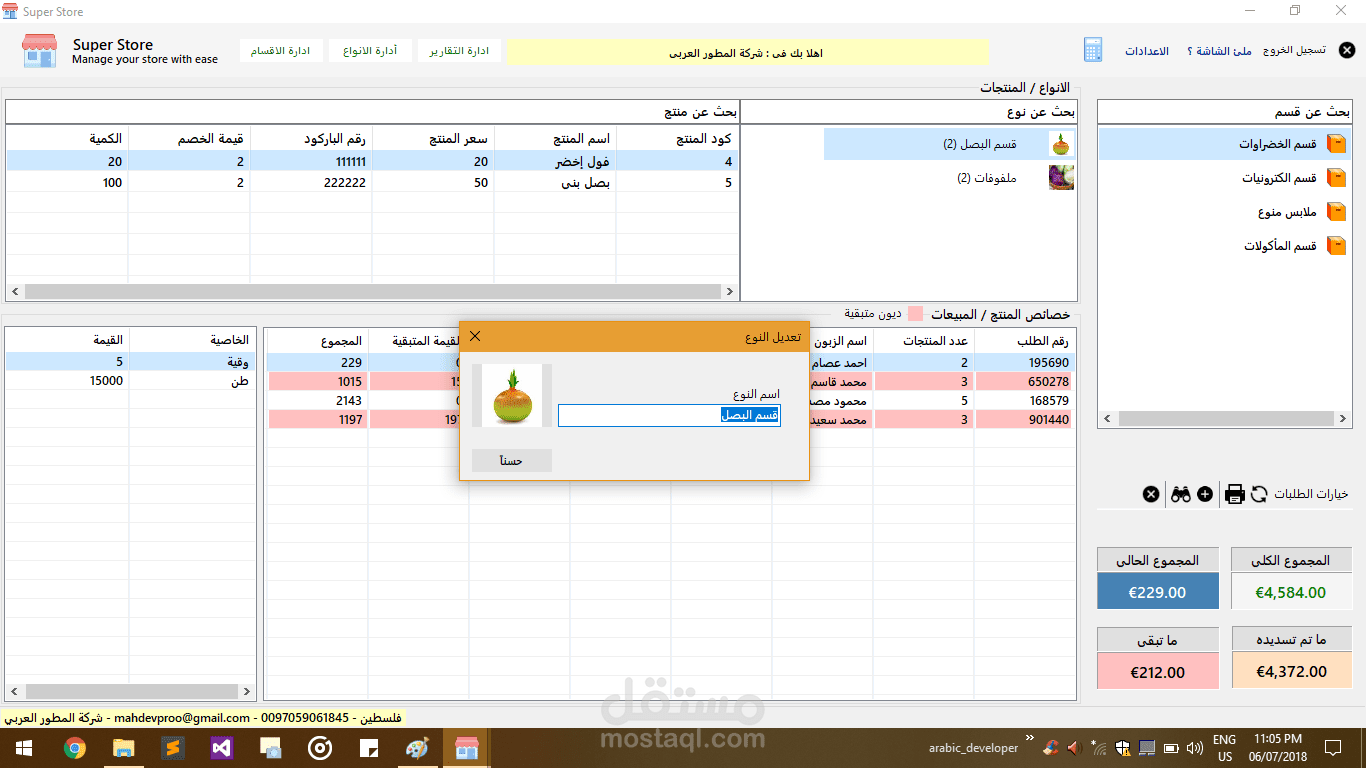Close the تعديل النوع dialog
Image resolution: width=1366 pixels, height=768 pixels.
[x=475, y=336]
